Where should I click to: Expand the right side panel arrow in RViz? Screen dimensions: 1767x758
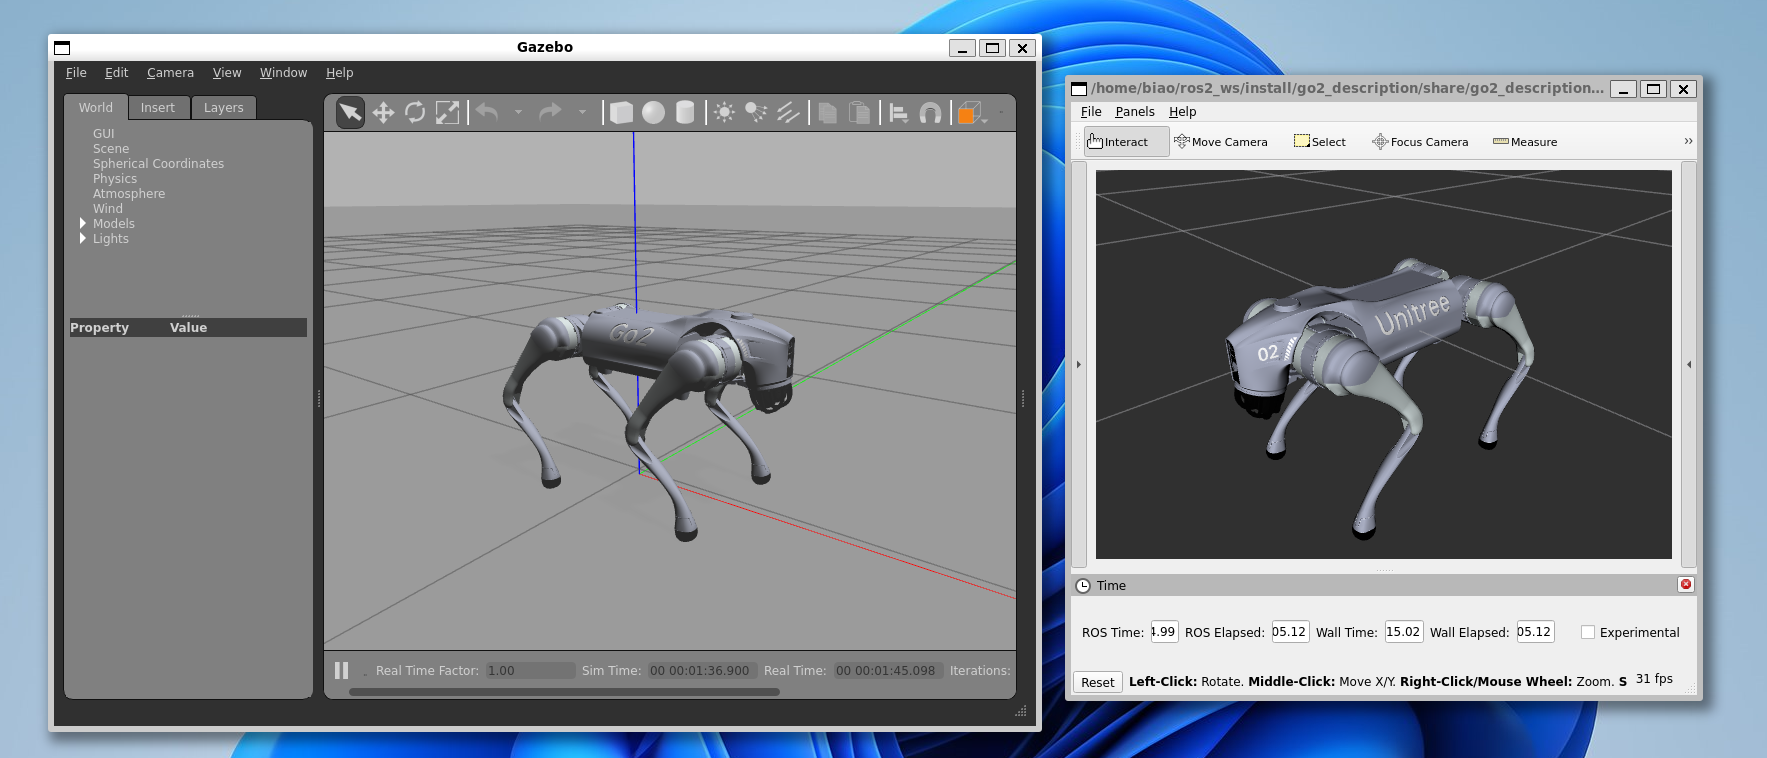(1689, 365)
